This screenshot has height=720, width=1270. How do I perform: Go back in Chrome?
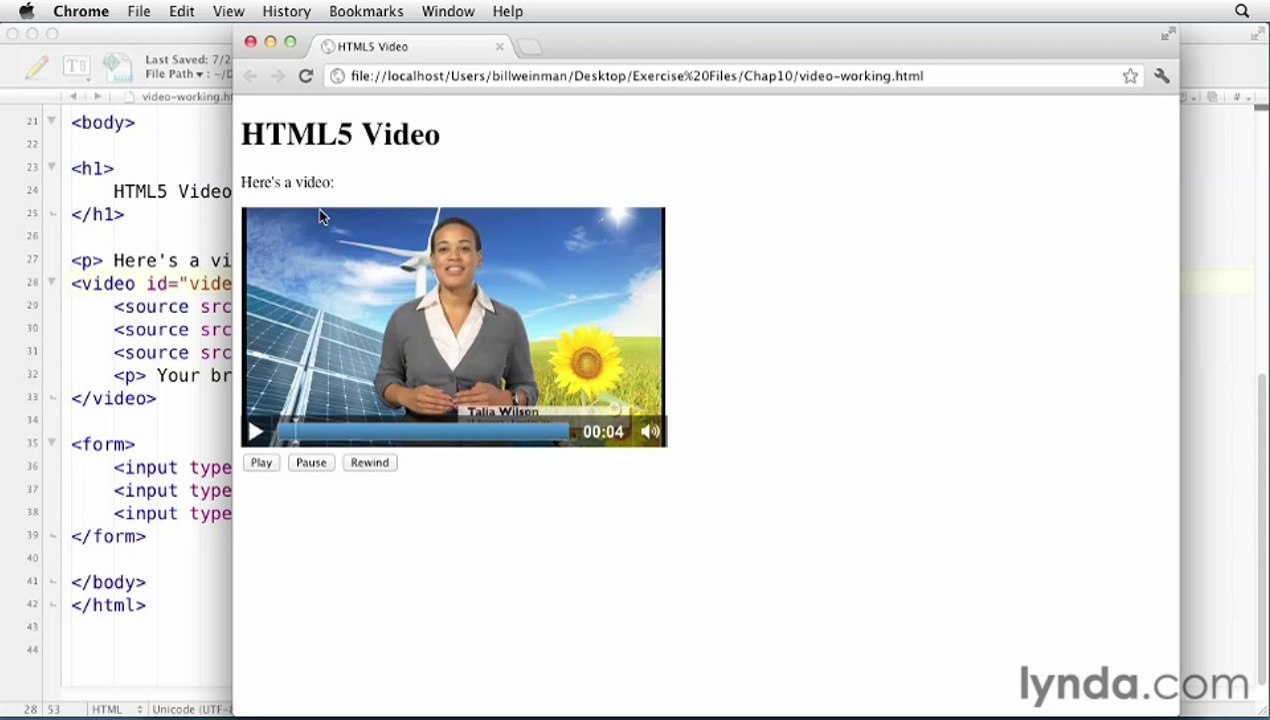[250, 76]
